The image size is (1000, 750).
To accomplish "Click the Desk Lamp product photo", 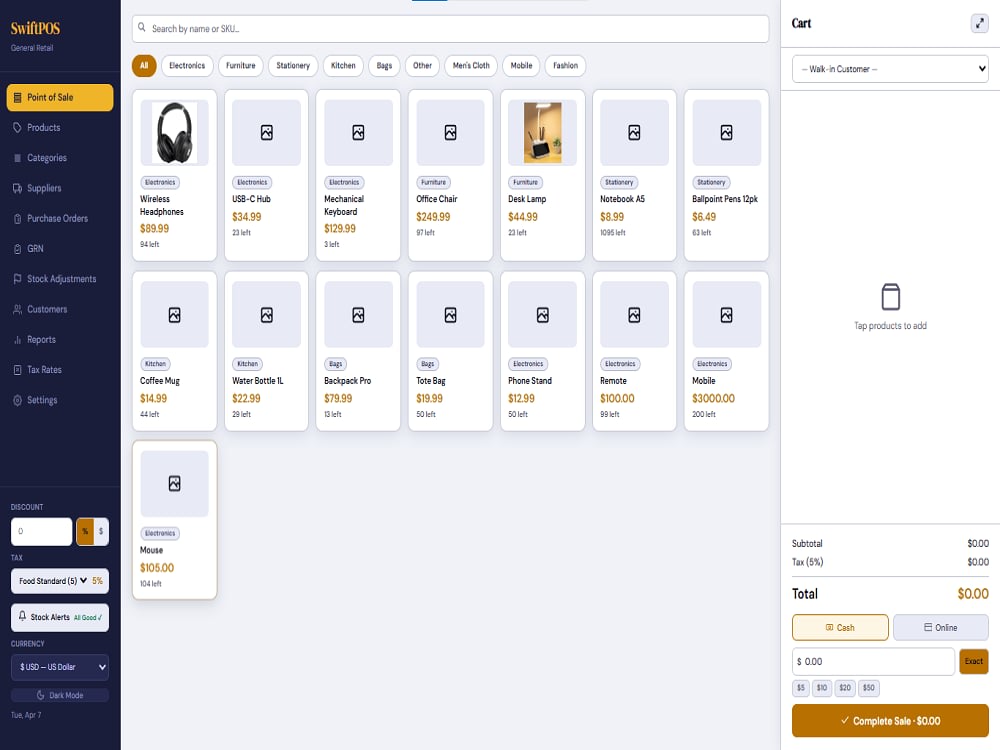I will tap(542, 133).
